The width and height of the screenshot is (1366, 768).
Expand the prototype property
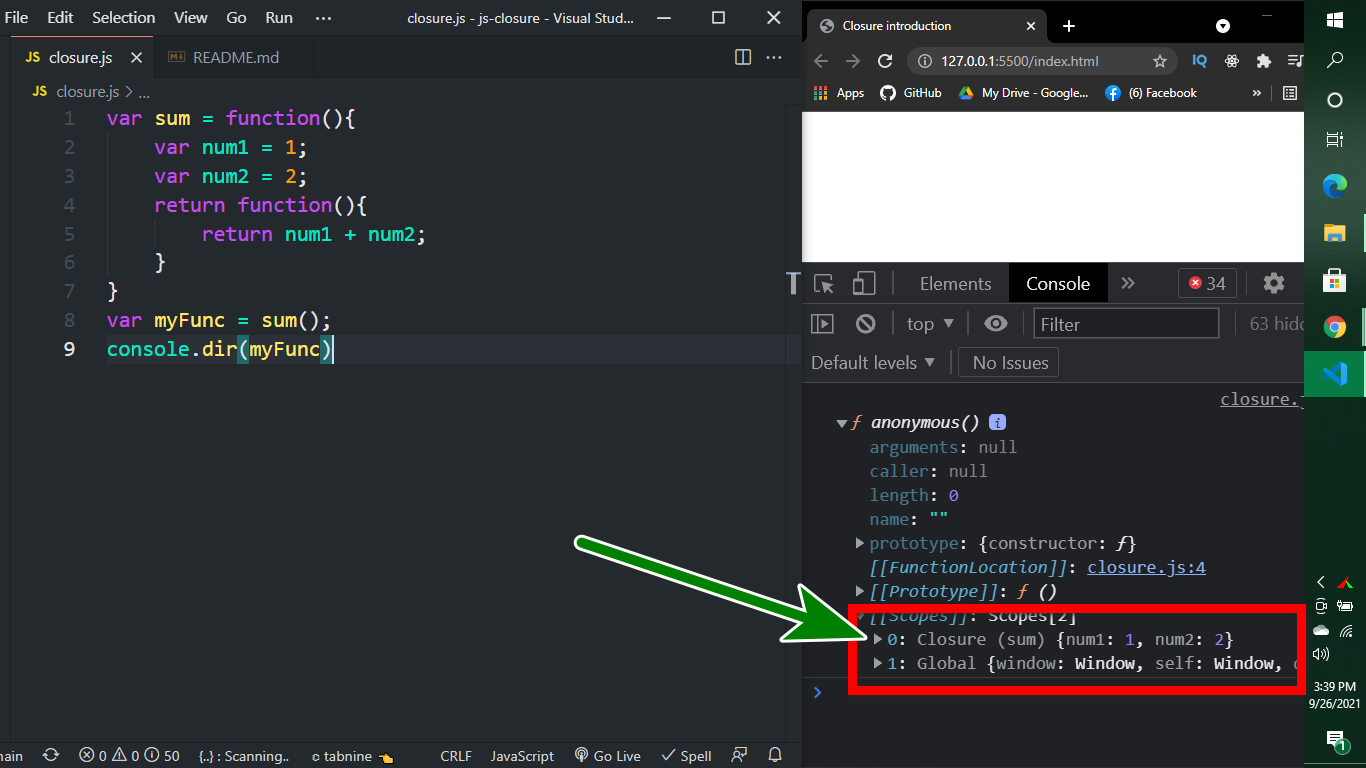point(860,543)
